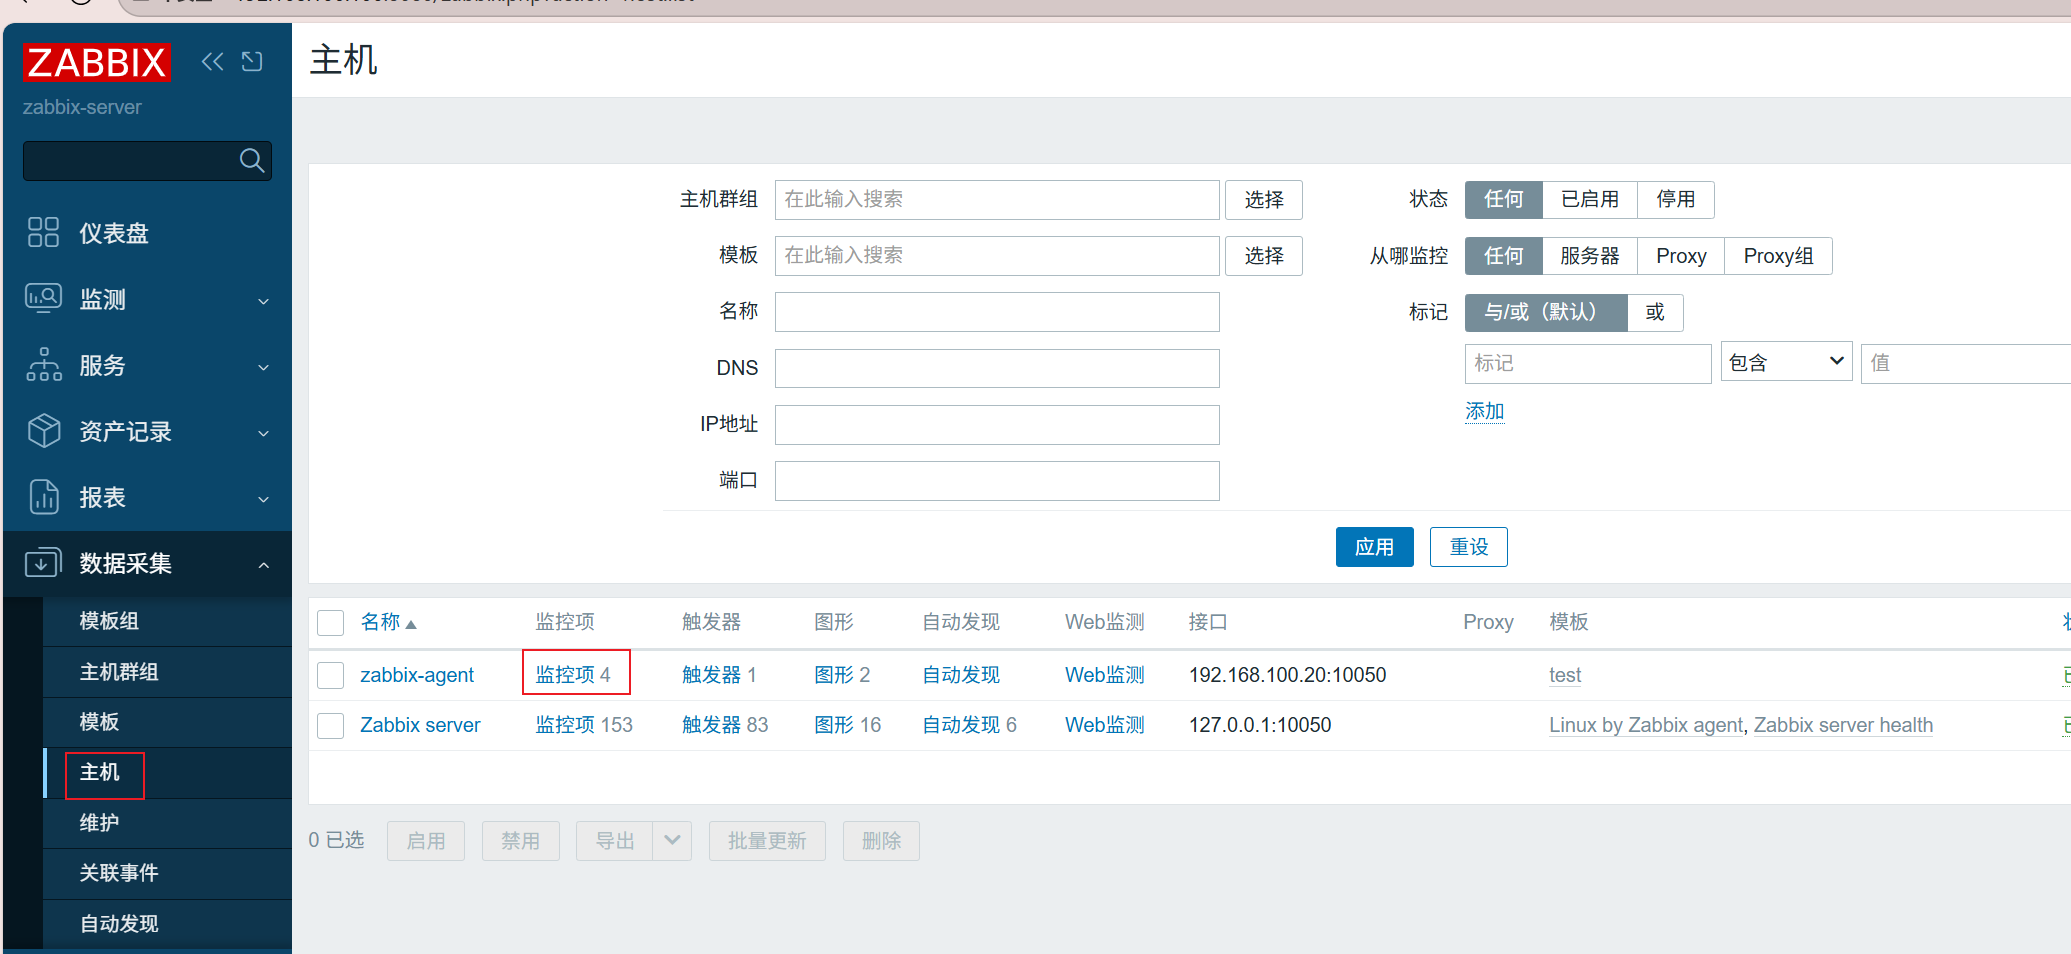Open Zabbix server health template link
The width and height of the screenshot is (2071, 954).
point(1843,725)
